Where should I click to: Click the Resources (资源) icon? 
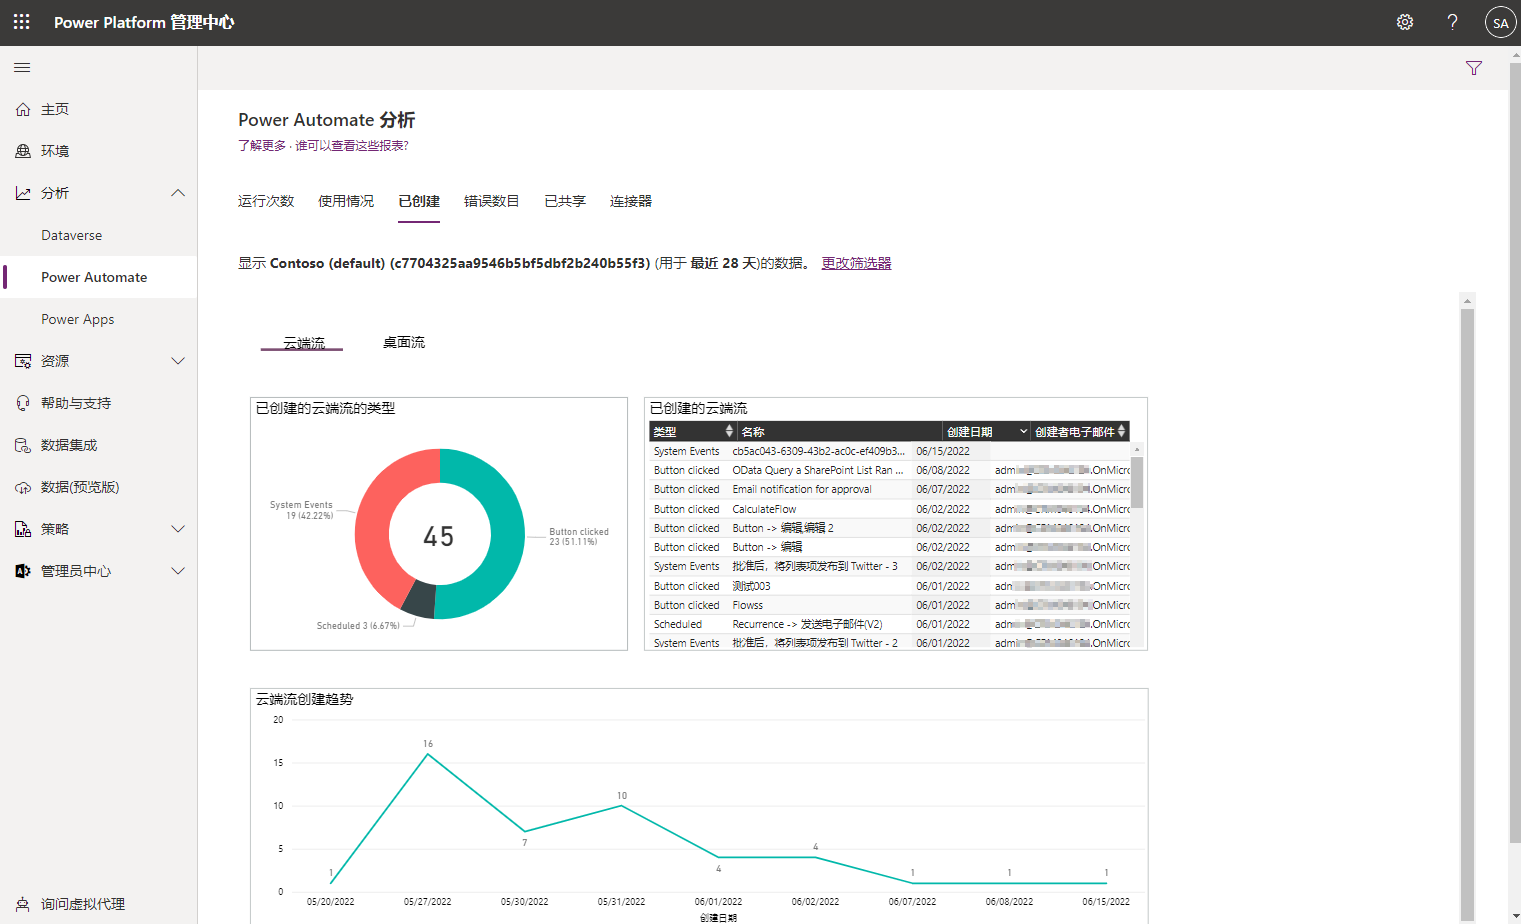pyautogui.click(x=23, y=361)
